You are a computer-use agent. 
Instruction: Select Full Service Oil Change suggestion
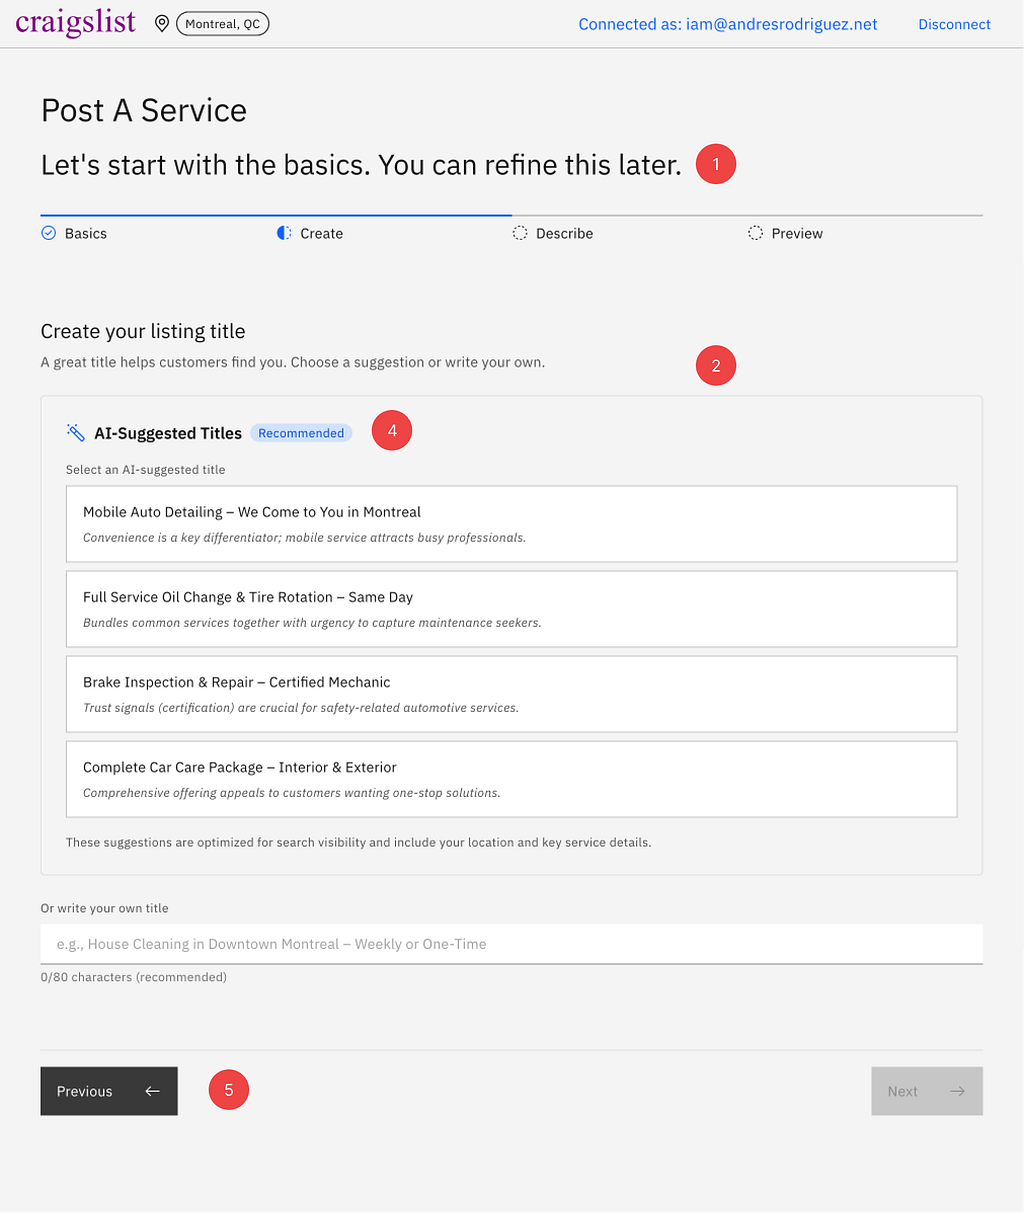click(511, 609)
